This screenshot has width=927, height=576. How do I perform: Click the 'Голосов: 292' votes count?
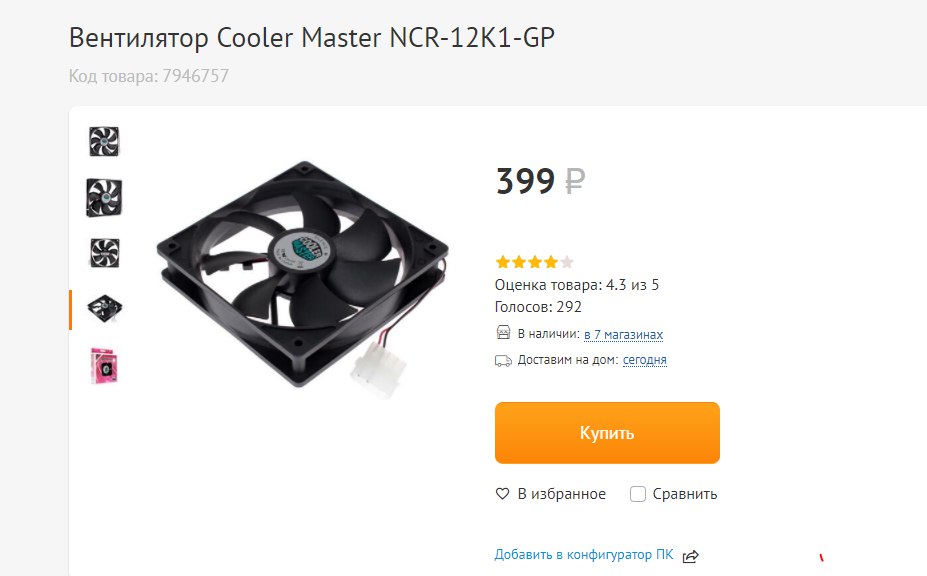pyautogui.click(x=538, y=307)
